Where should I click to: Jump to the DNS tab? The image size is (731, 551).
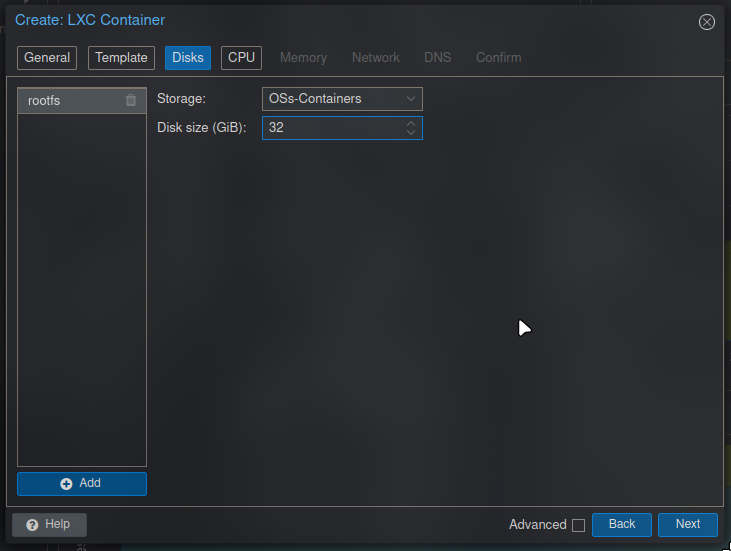[x=437, y=58]
